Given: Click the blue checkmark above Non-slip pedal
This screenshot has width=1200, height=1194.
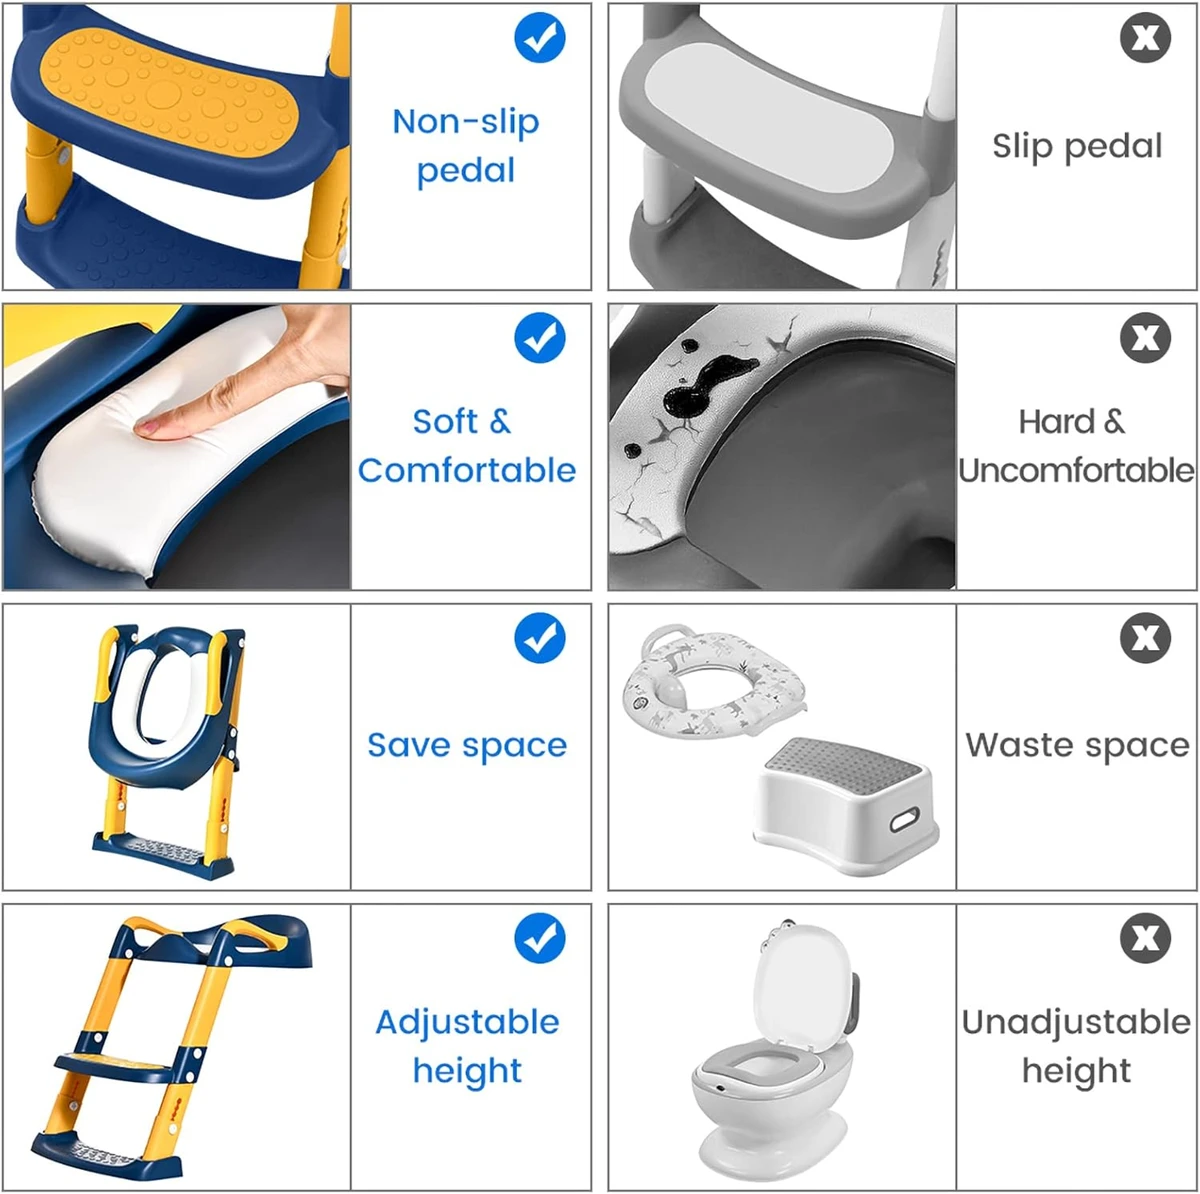Looking at the screenshot, I should click(540, 38).
